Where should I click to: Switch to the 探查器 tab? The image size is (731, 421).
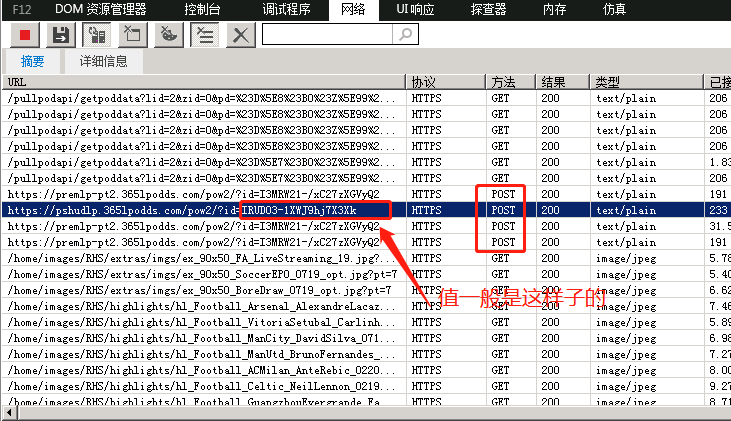[491, 10]
